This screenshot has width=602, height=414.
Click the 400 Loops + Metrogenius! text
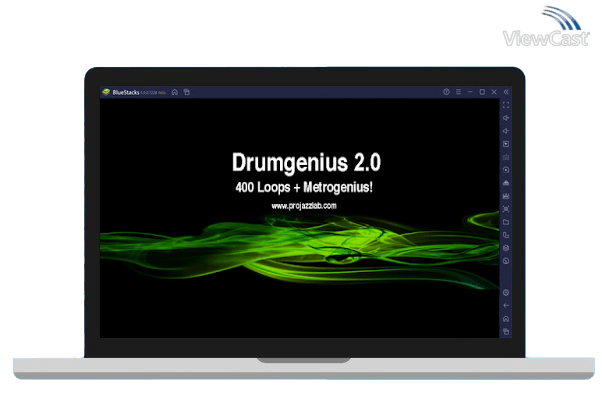point(304,187)
